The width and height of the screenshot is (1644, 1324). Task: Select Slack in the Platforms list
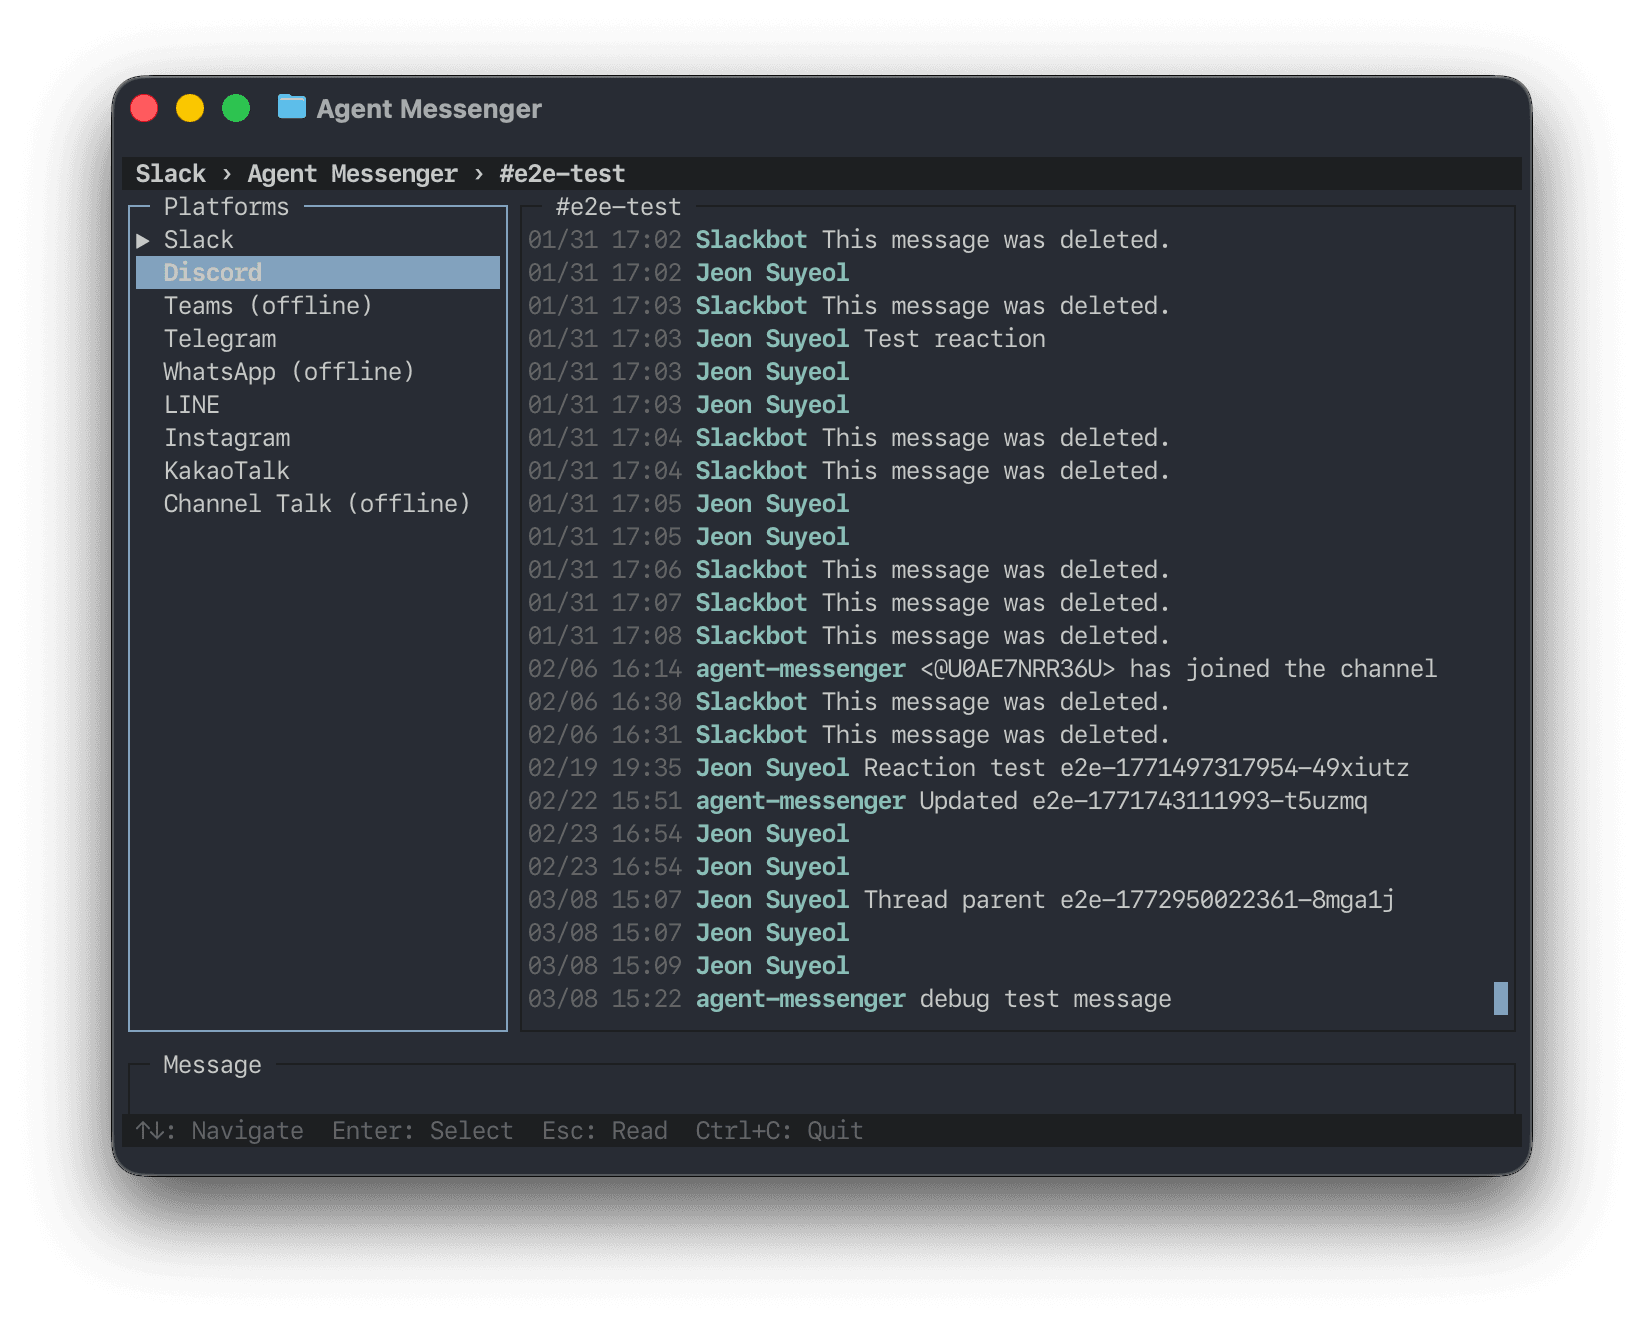(x=199, y=240)
